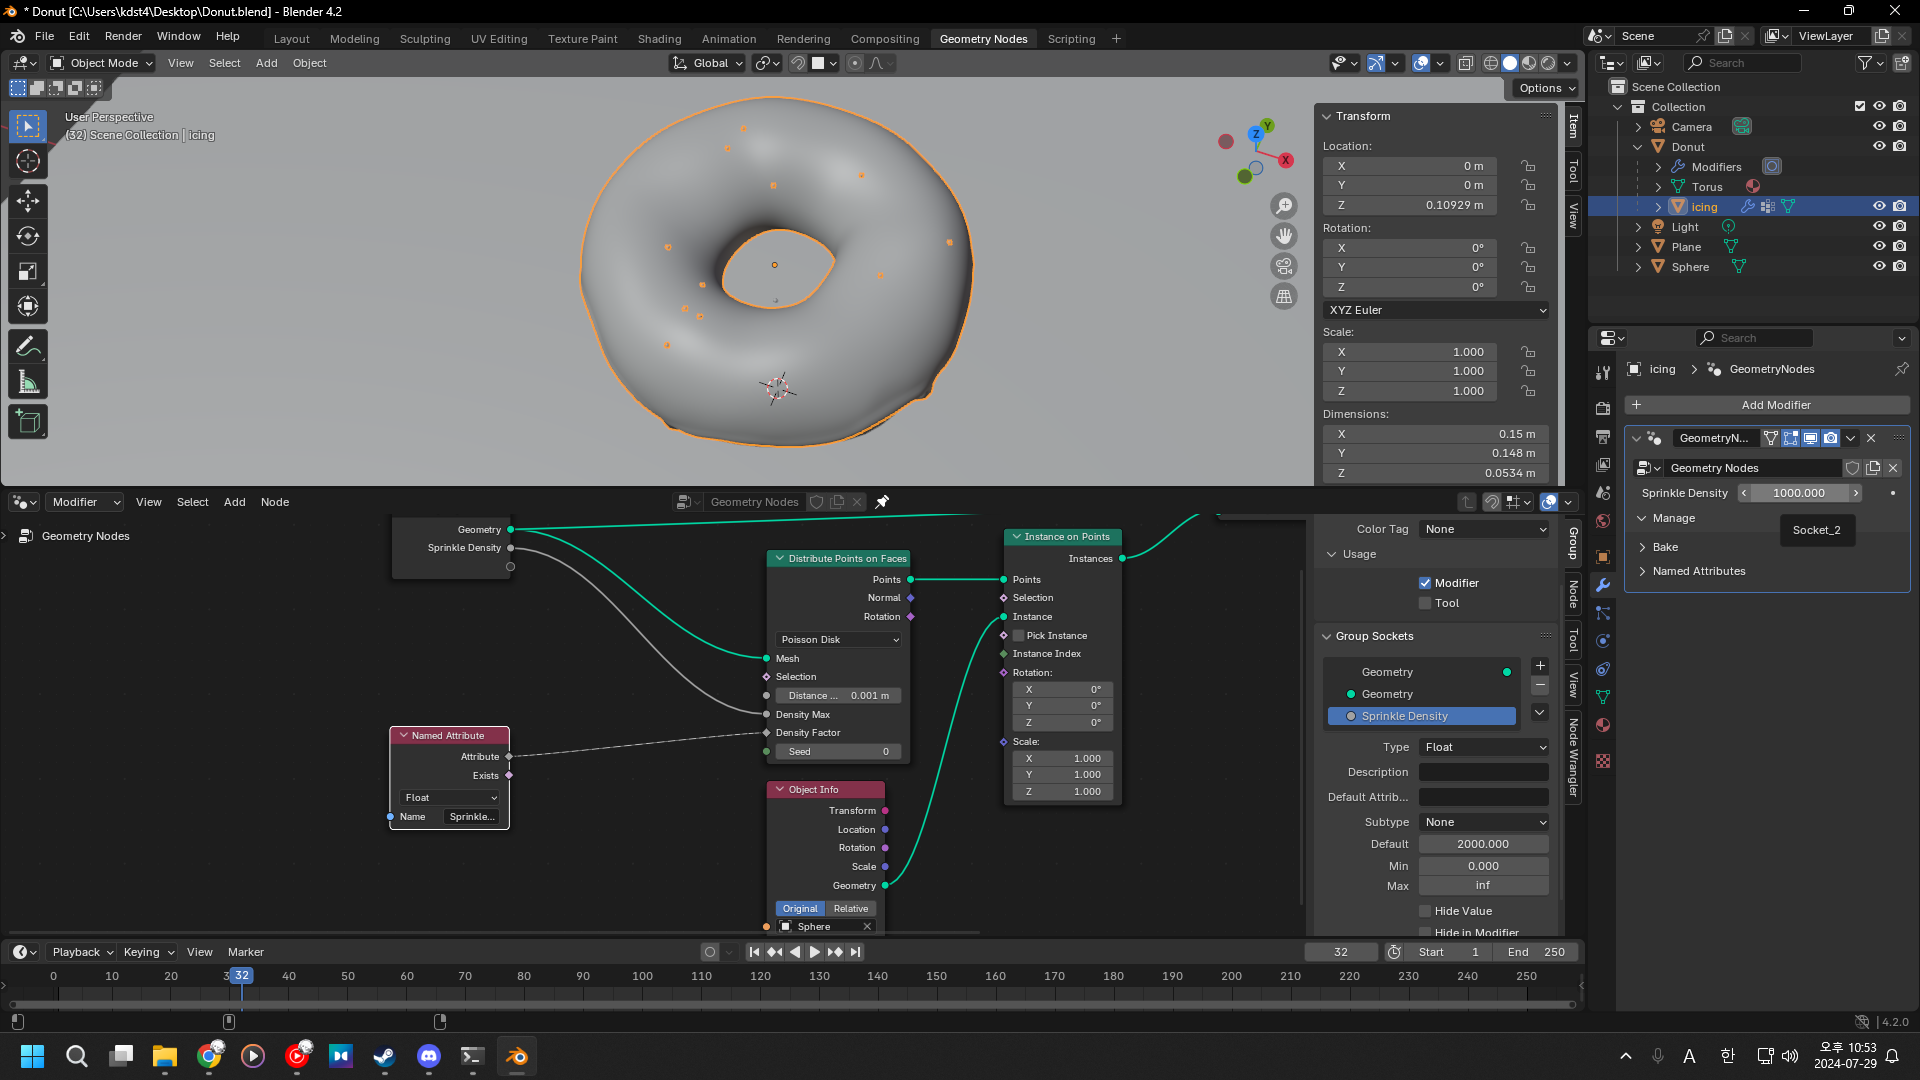The image size is (1920, 1080).
Task: Switch to the Shading workspace tab
Action: click(659, 39)
